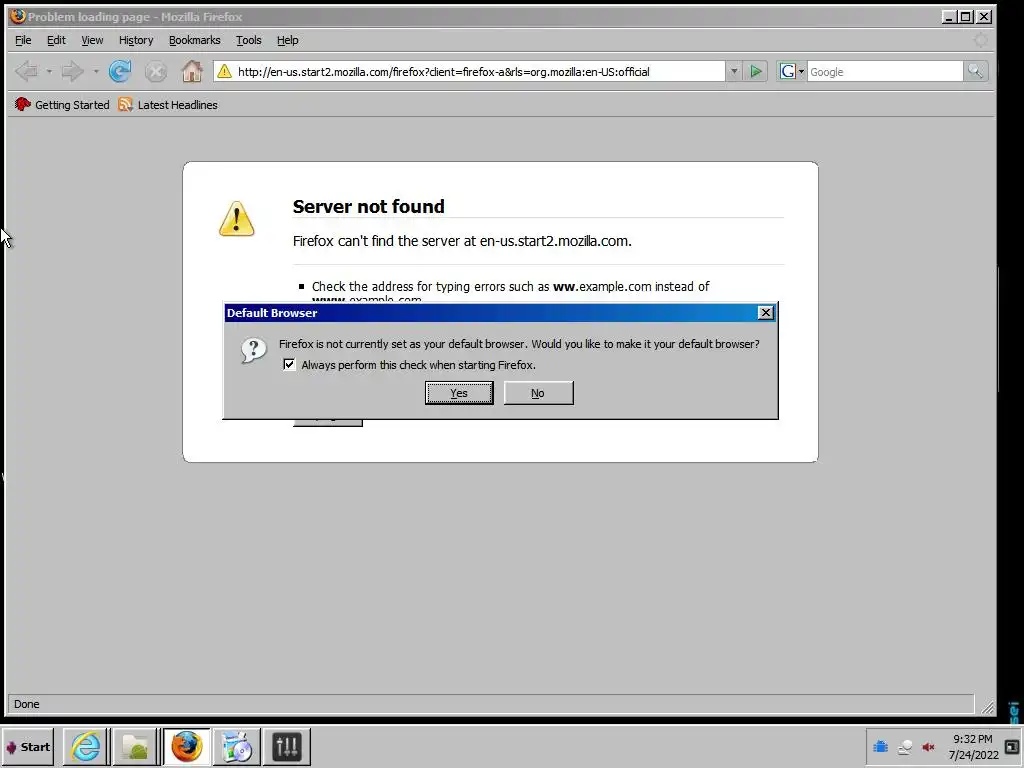Select the Firefox taskbar button
Screen dimensions: 1024x768
pyautogui.click(x=186, y=746)
